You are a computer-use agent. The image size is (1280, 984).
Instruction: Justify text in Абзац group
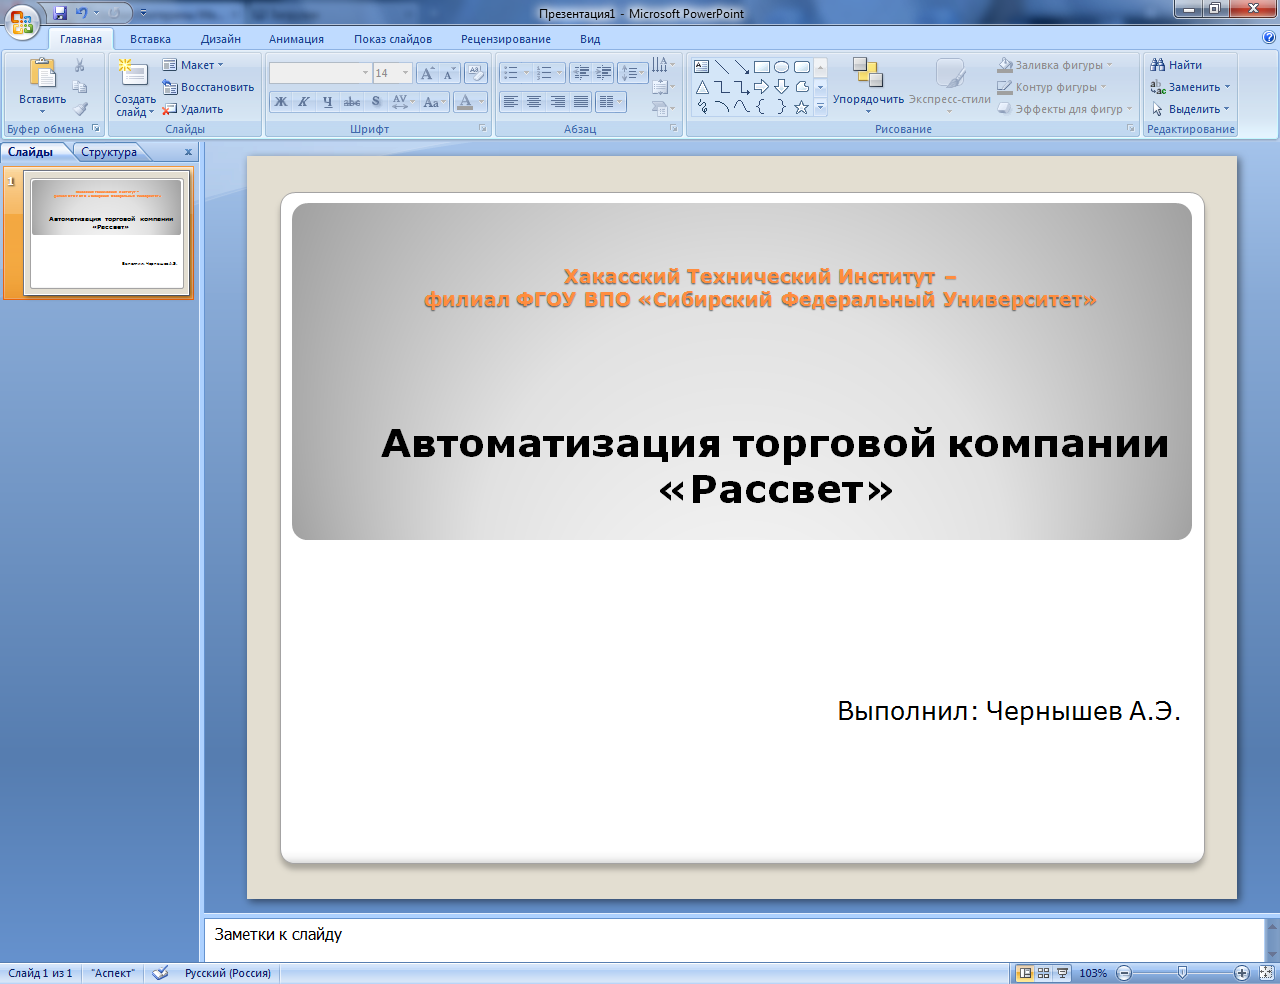(581, 102)
